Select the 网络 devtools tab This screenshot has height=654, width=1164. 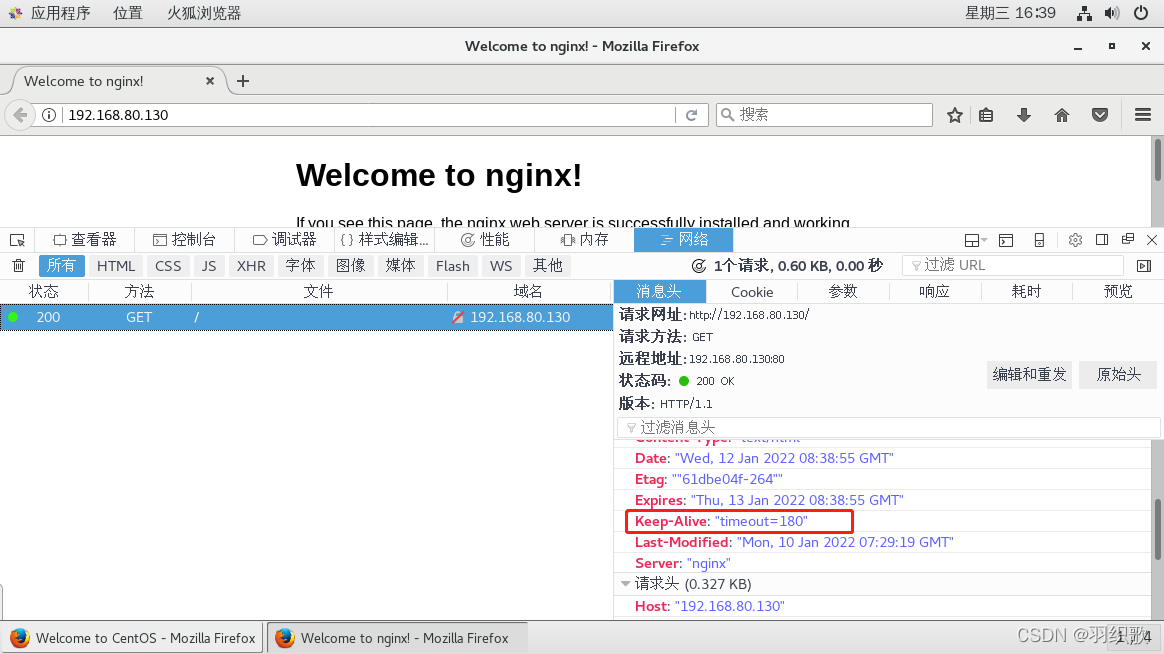pyautogui.click(x=684, y=240)
